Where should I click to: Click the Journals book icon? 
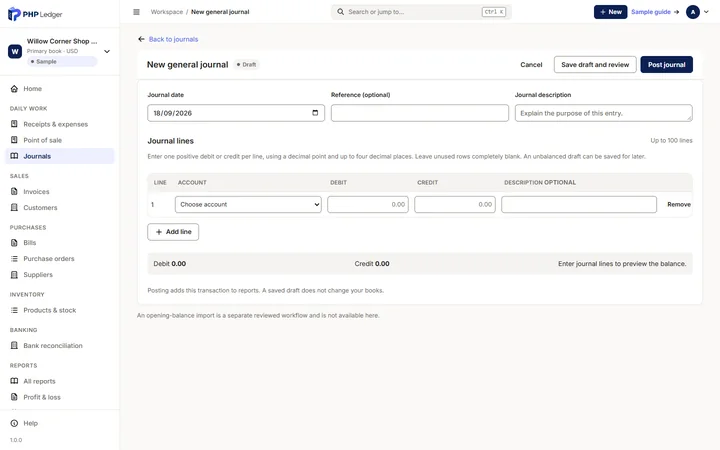tap(14, 156)
